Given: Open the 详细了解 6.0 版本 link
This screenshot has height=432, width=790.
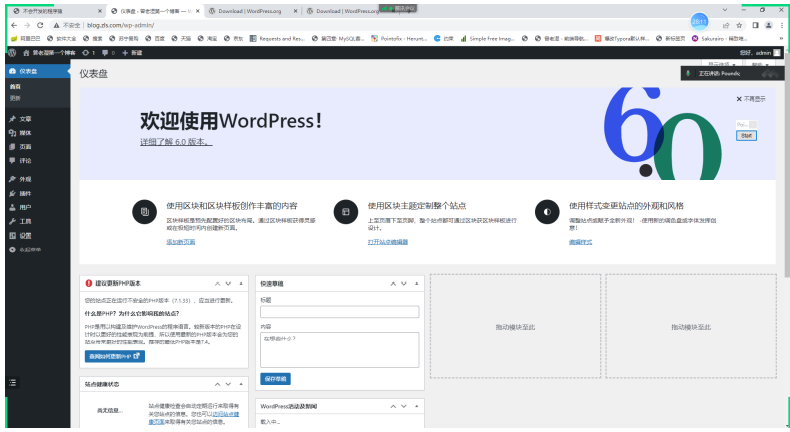Looking at the screenshot, I should (x=176, y=142).
